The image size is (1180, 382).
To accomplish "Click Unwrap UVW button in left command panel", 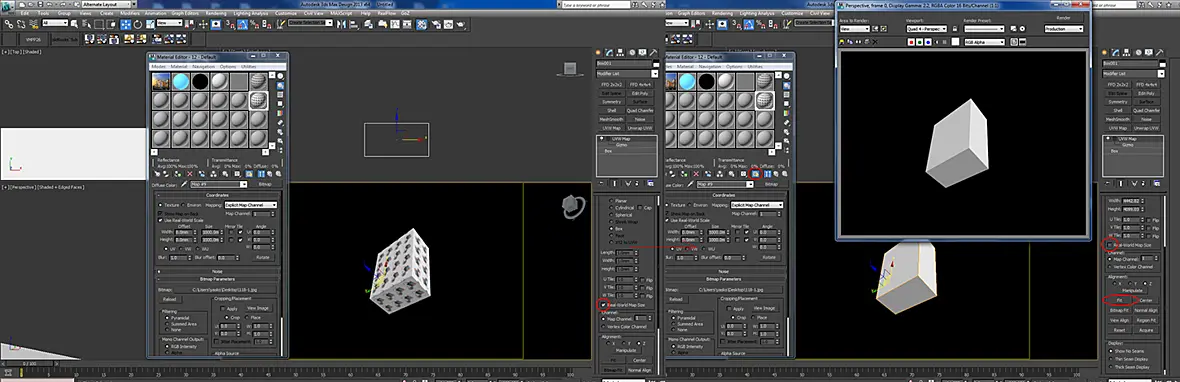I will (640, 129).
